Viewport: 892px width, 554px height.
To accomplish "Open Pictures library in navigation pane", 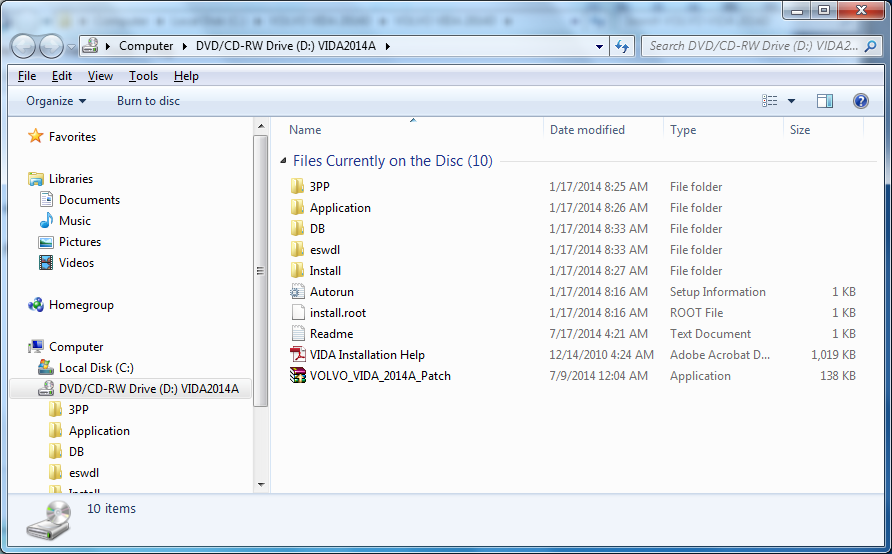I will point(80,242).
